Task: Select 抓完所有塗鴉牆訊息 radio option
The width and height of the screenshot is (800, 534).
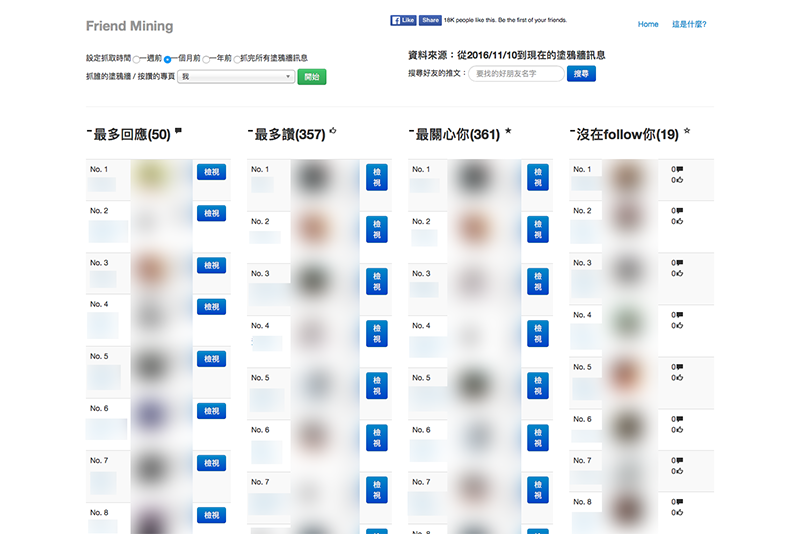Action: (x=237, y=59)
